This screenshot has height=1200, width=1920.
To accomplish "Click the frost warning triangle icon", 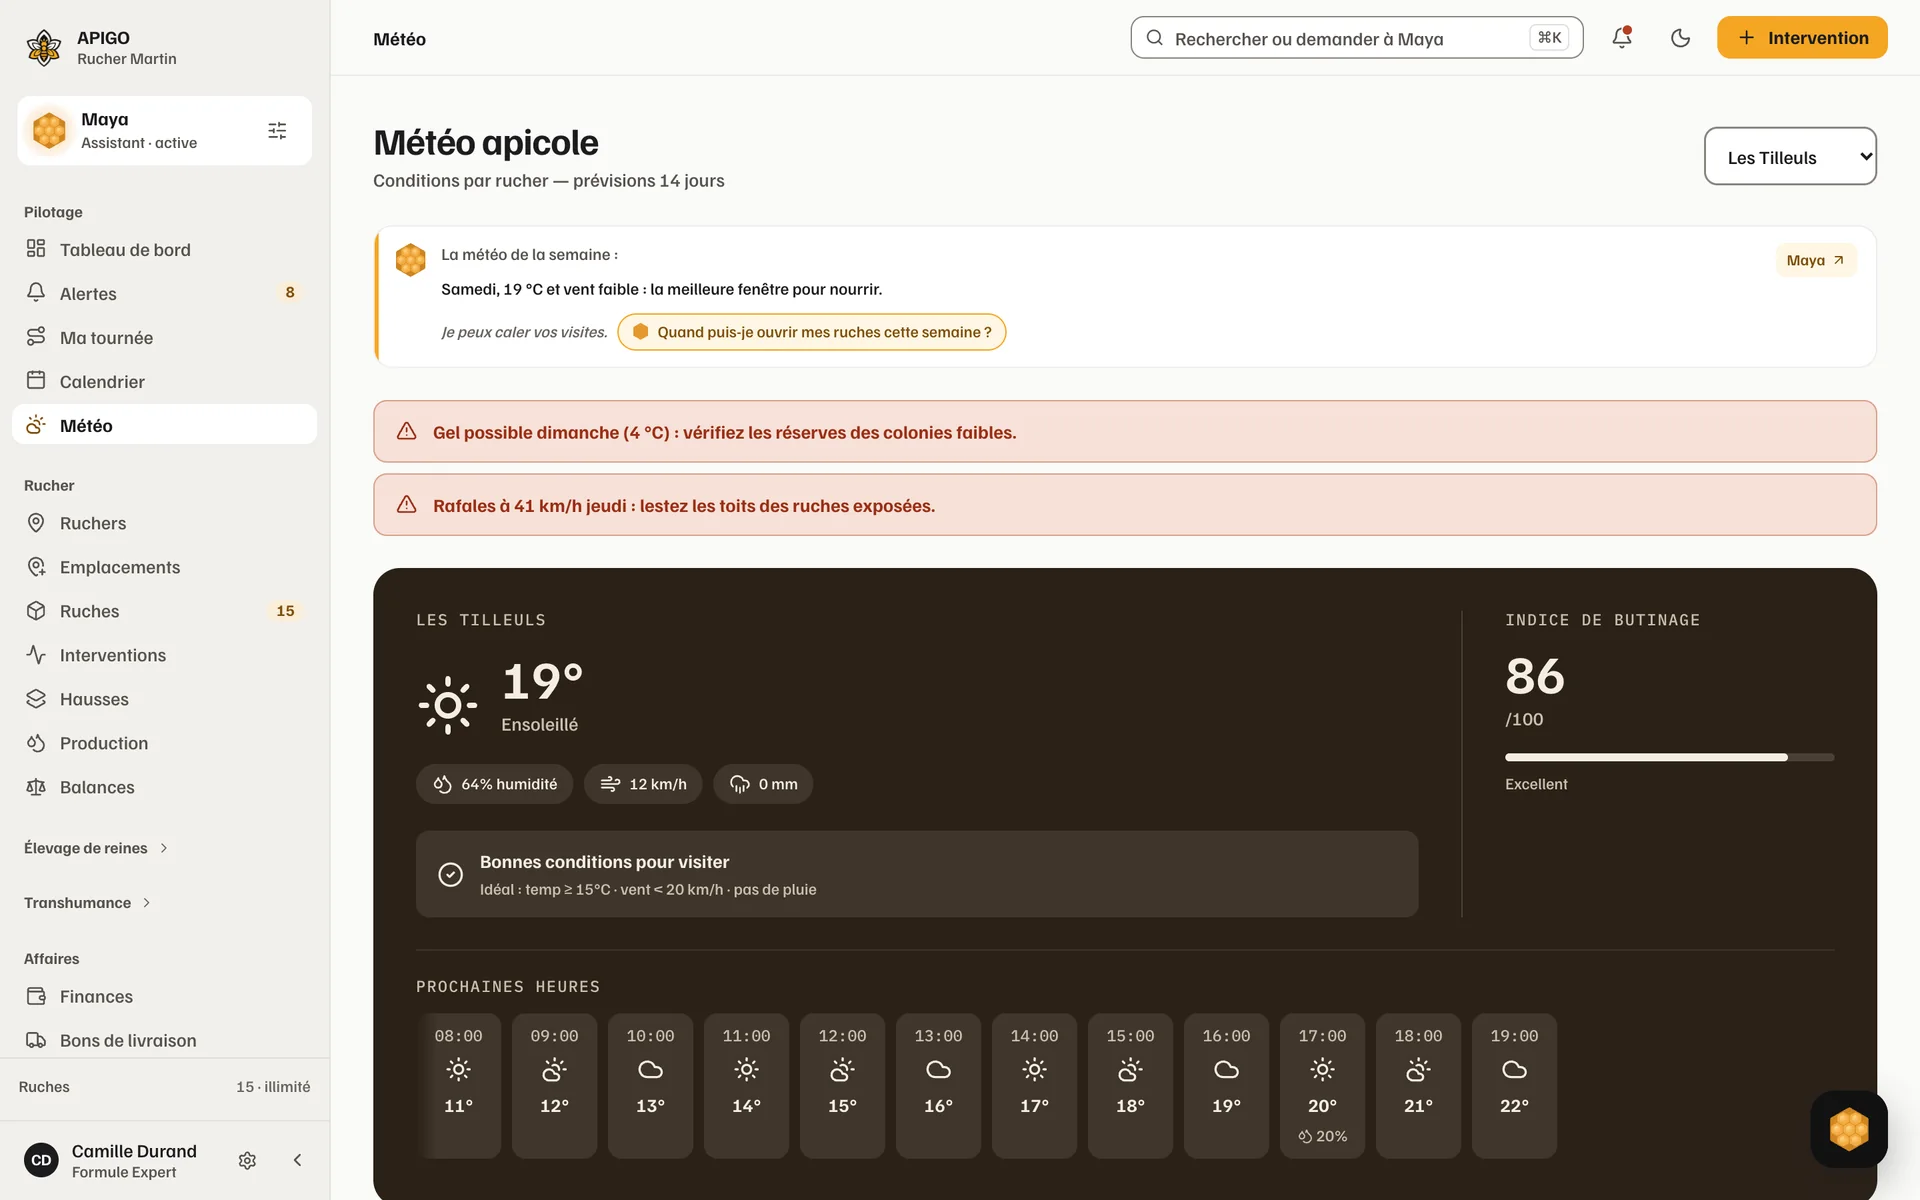I will (406, 431).
